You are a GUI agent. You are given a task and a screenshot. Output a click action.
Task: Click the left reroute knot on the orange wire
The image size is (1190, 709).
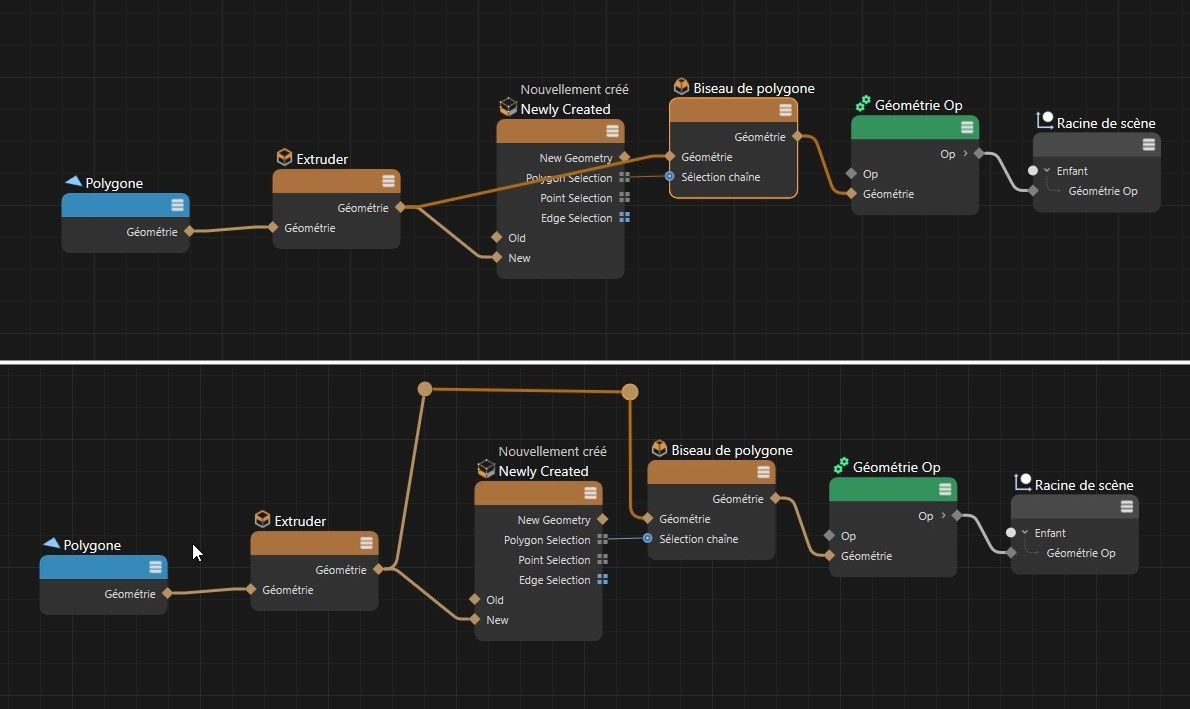point(424,388)
